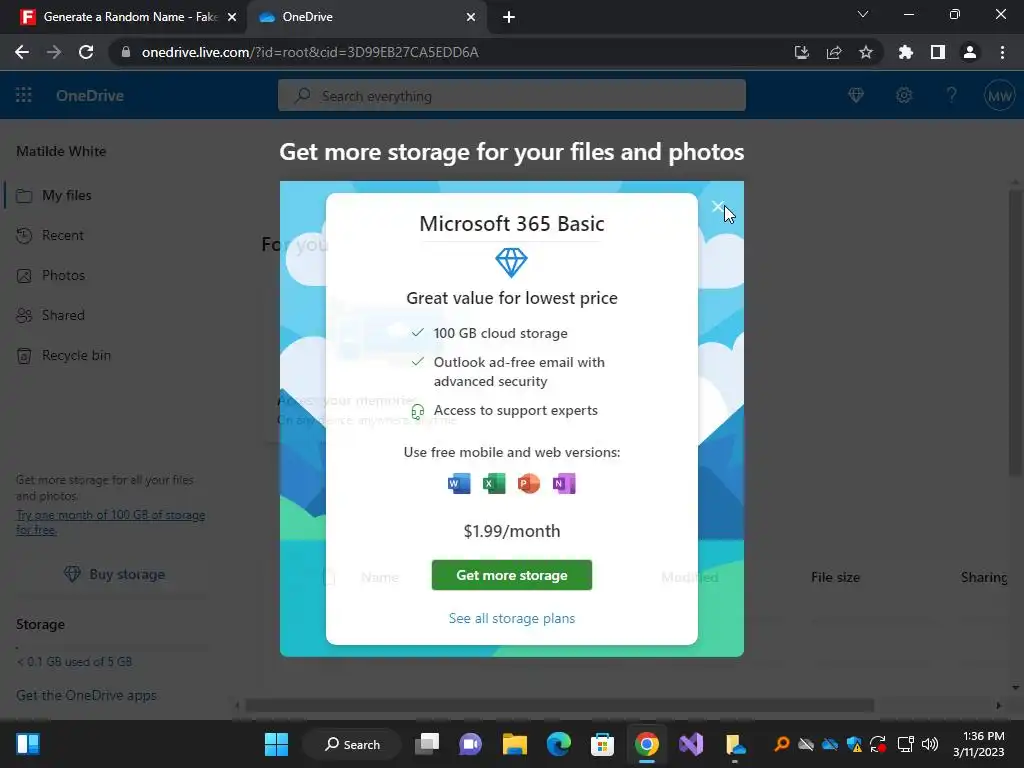Screen dimensions: 1024x768
Task: Click the horizontal scrollbar
Action: (559, 705)
